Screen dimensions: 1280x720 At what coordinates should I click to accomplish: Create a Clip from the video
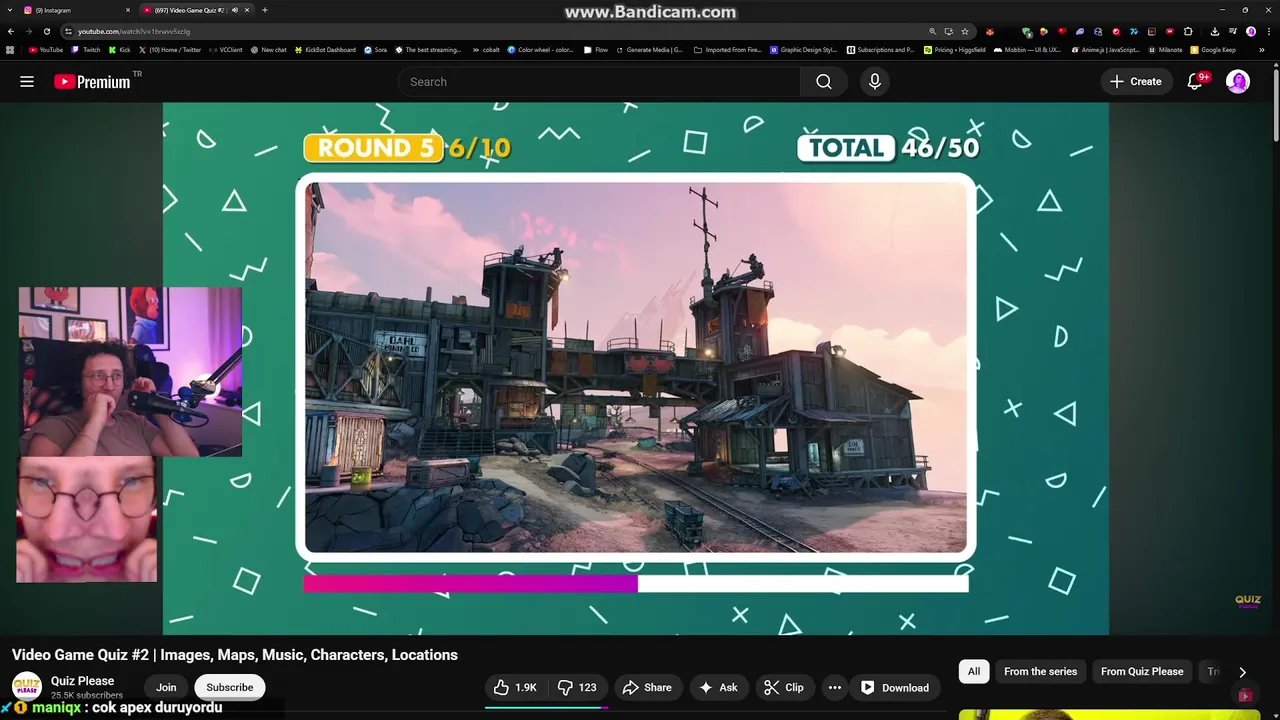pyautogui.click(x=784, y=688)
